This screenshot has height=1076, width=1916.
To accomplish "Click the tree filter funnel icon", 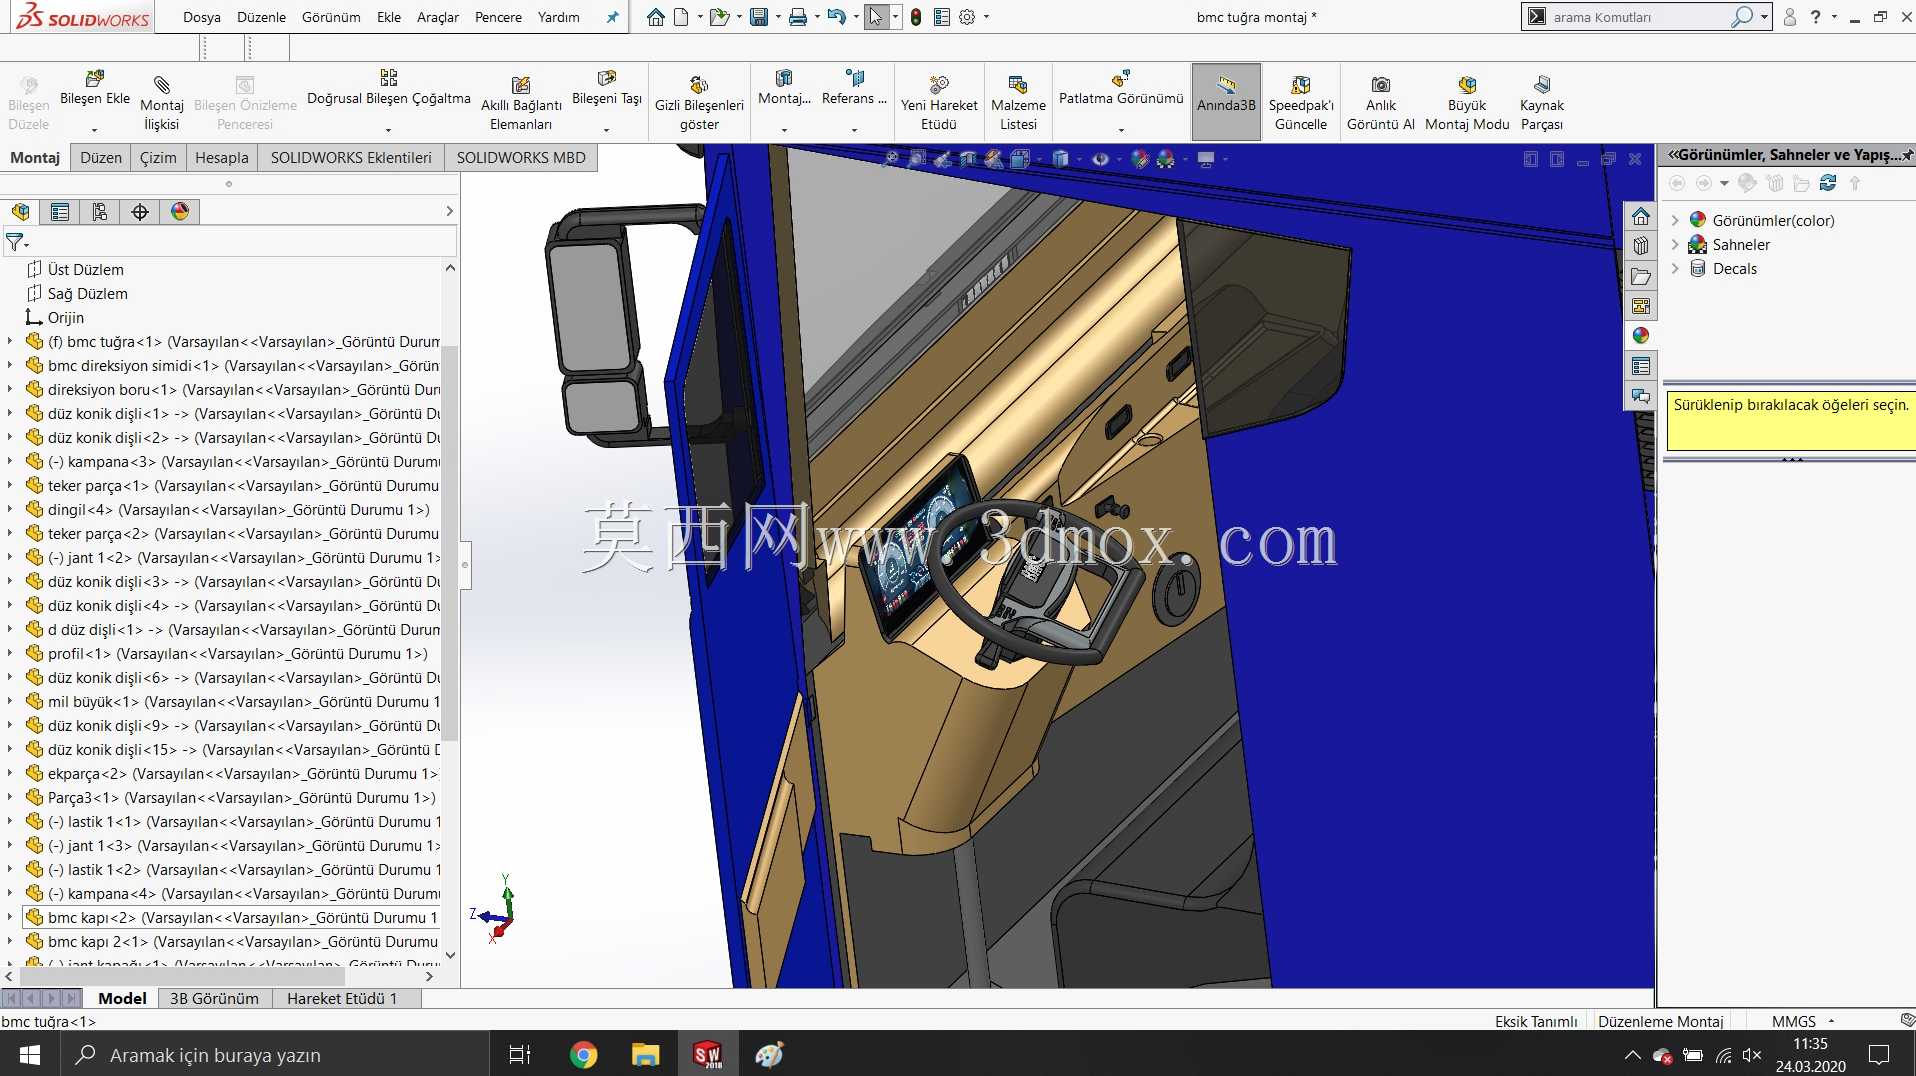I will [15, 242].
